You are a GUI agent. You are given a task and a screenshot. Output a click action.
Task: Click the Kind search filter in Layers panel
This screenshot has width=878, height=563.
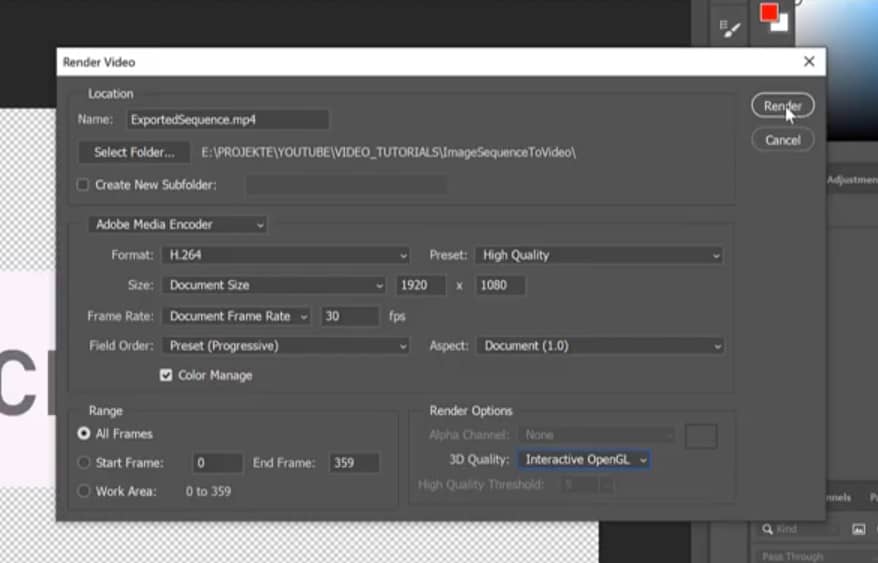click(799, 529)
